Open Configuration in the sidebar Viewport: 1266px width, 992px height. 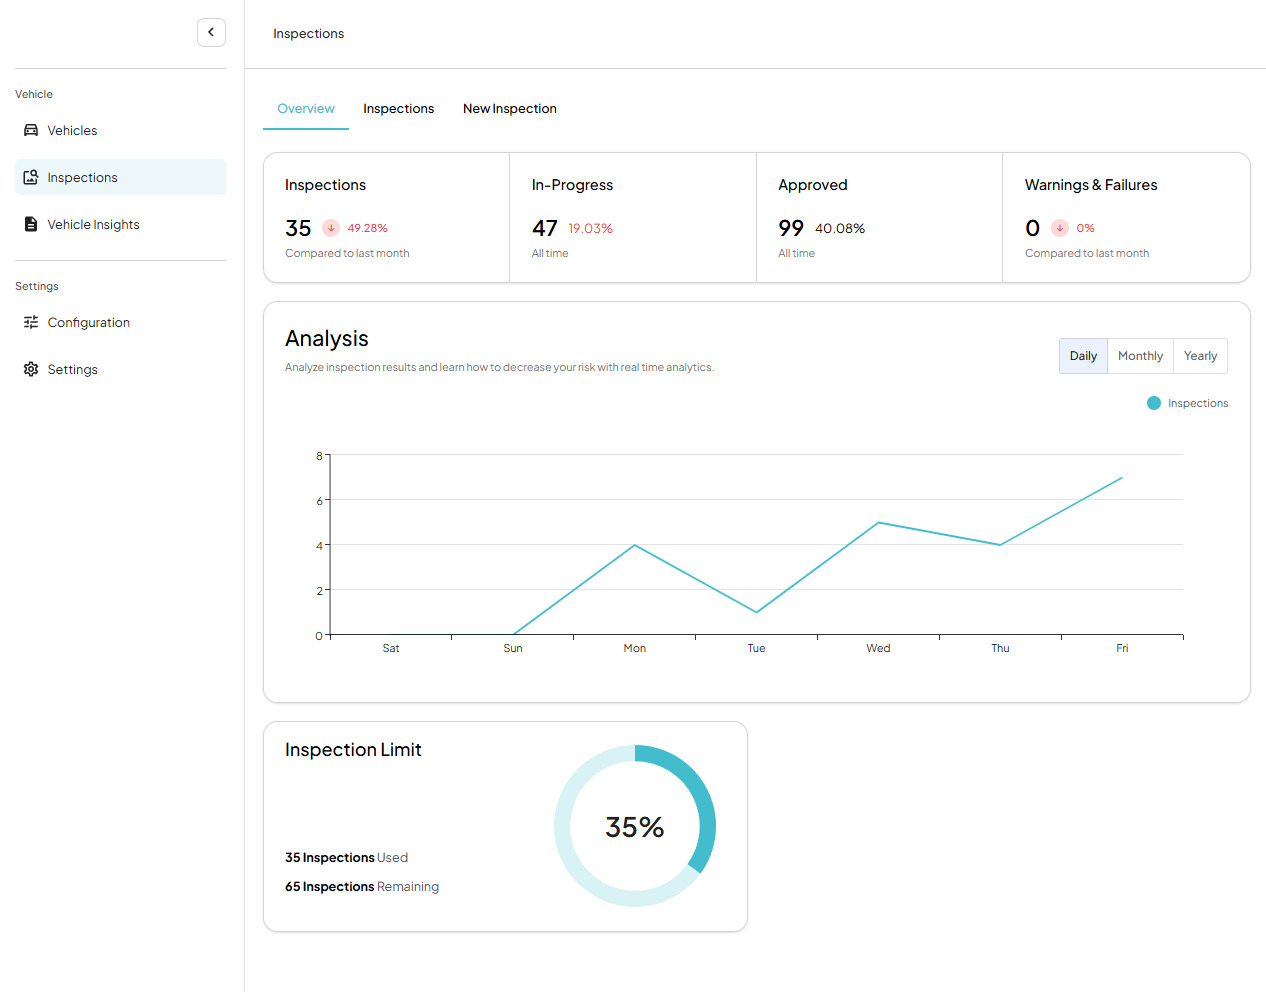point(120,322)
